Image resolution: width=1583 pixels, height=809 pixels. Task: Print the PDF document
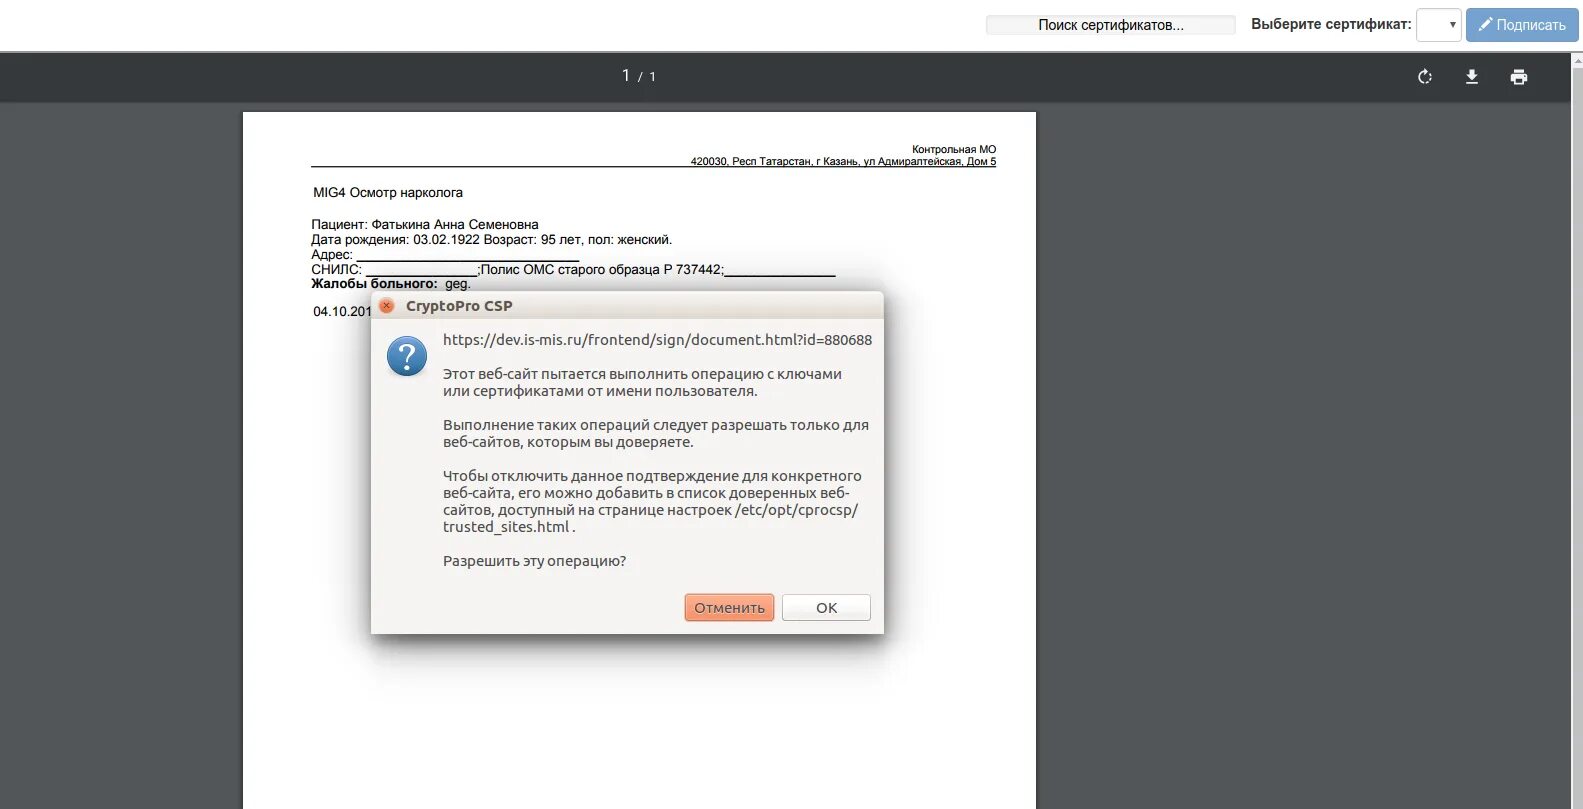point(1519,77)
